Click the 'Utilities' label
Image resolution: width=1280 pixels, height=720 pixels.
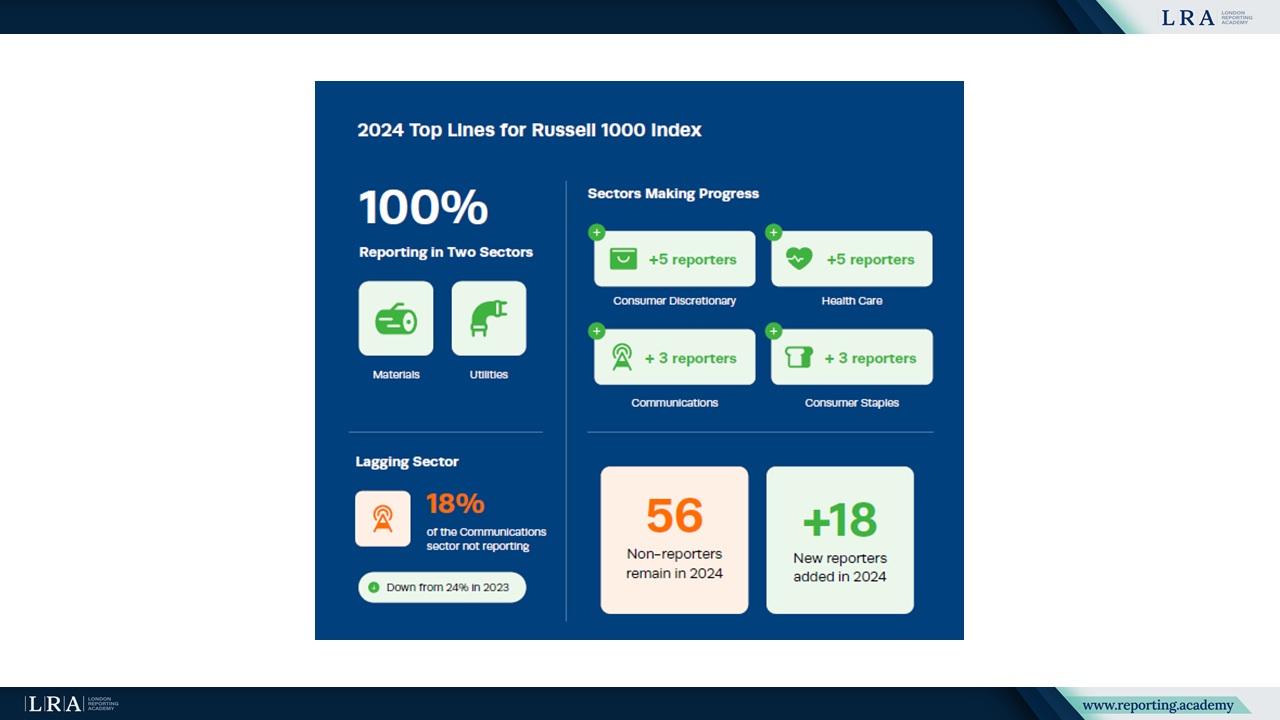click(x=489, y=375)
